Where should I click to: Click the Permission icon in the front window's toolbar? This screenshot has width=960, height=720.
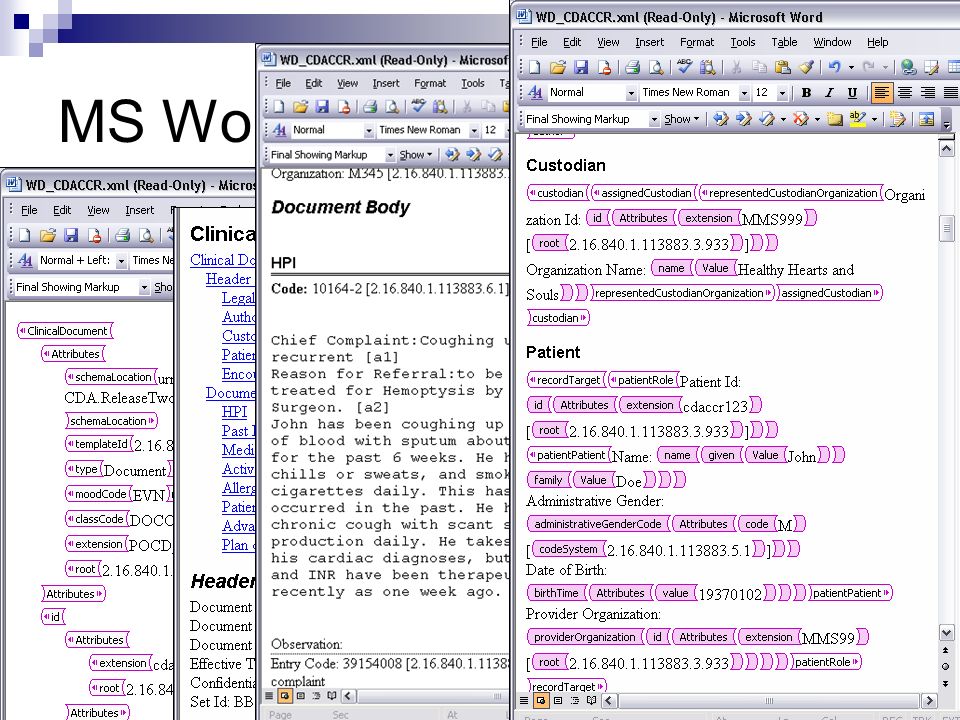604,67
